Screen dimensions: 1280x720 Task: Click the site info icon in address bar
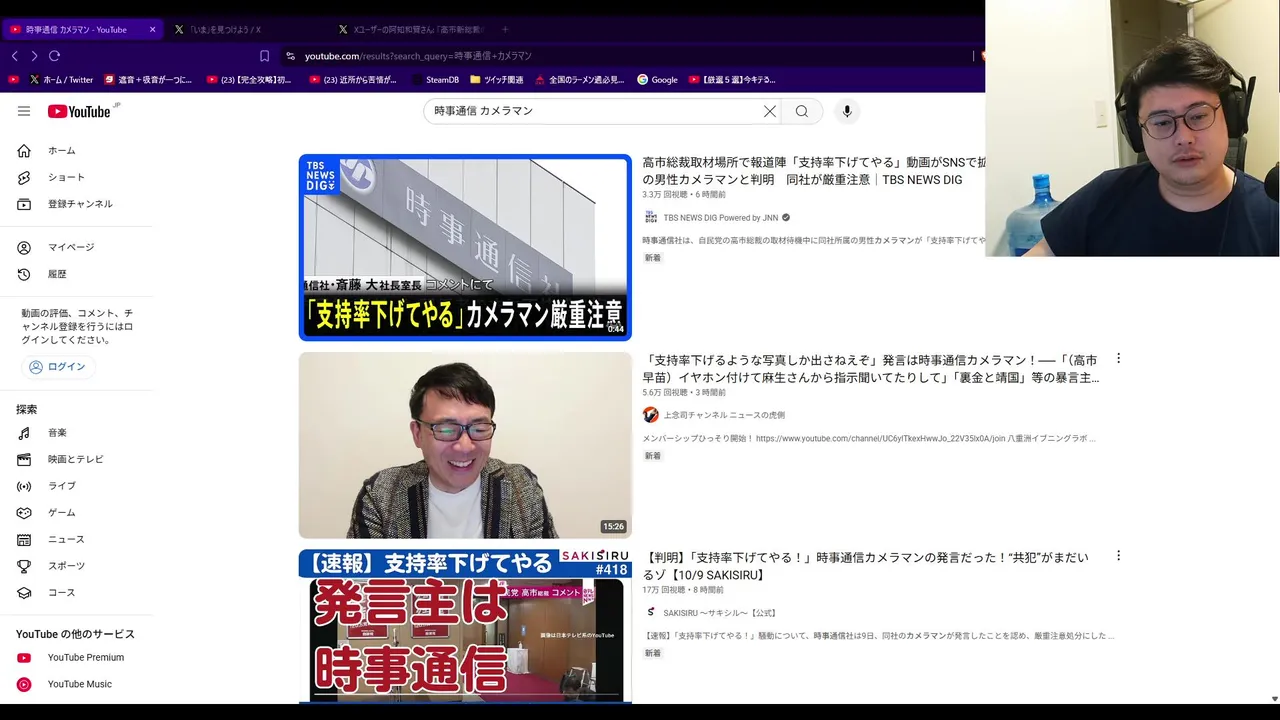point(290,56)
